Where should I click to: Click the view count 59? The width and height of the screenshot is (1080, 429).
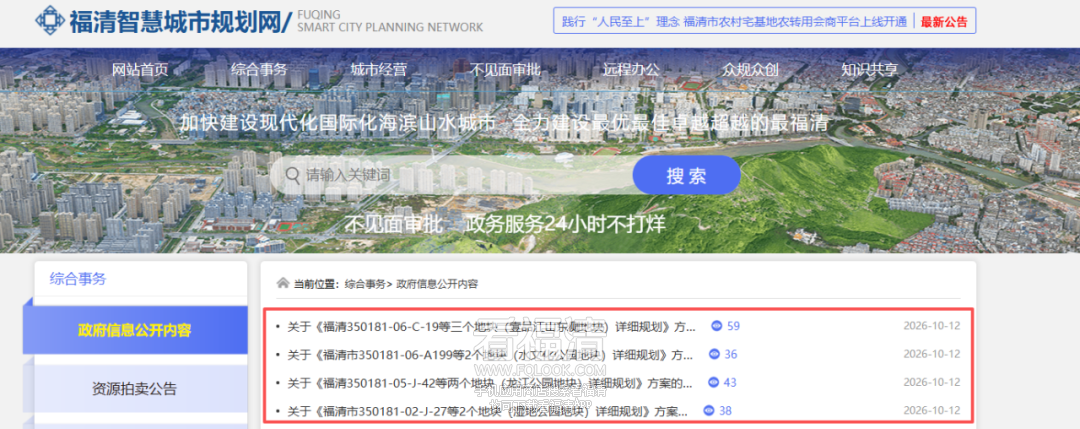[734, 326]
